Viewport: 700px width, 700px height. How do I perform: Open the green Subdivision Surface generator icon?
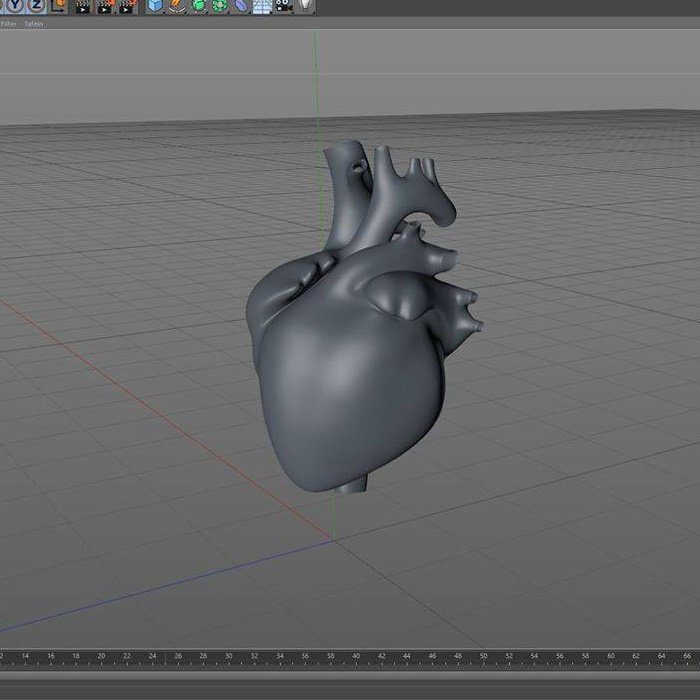click(198, 6)
